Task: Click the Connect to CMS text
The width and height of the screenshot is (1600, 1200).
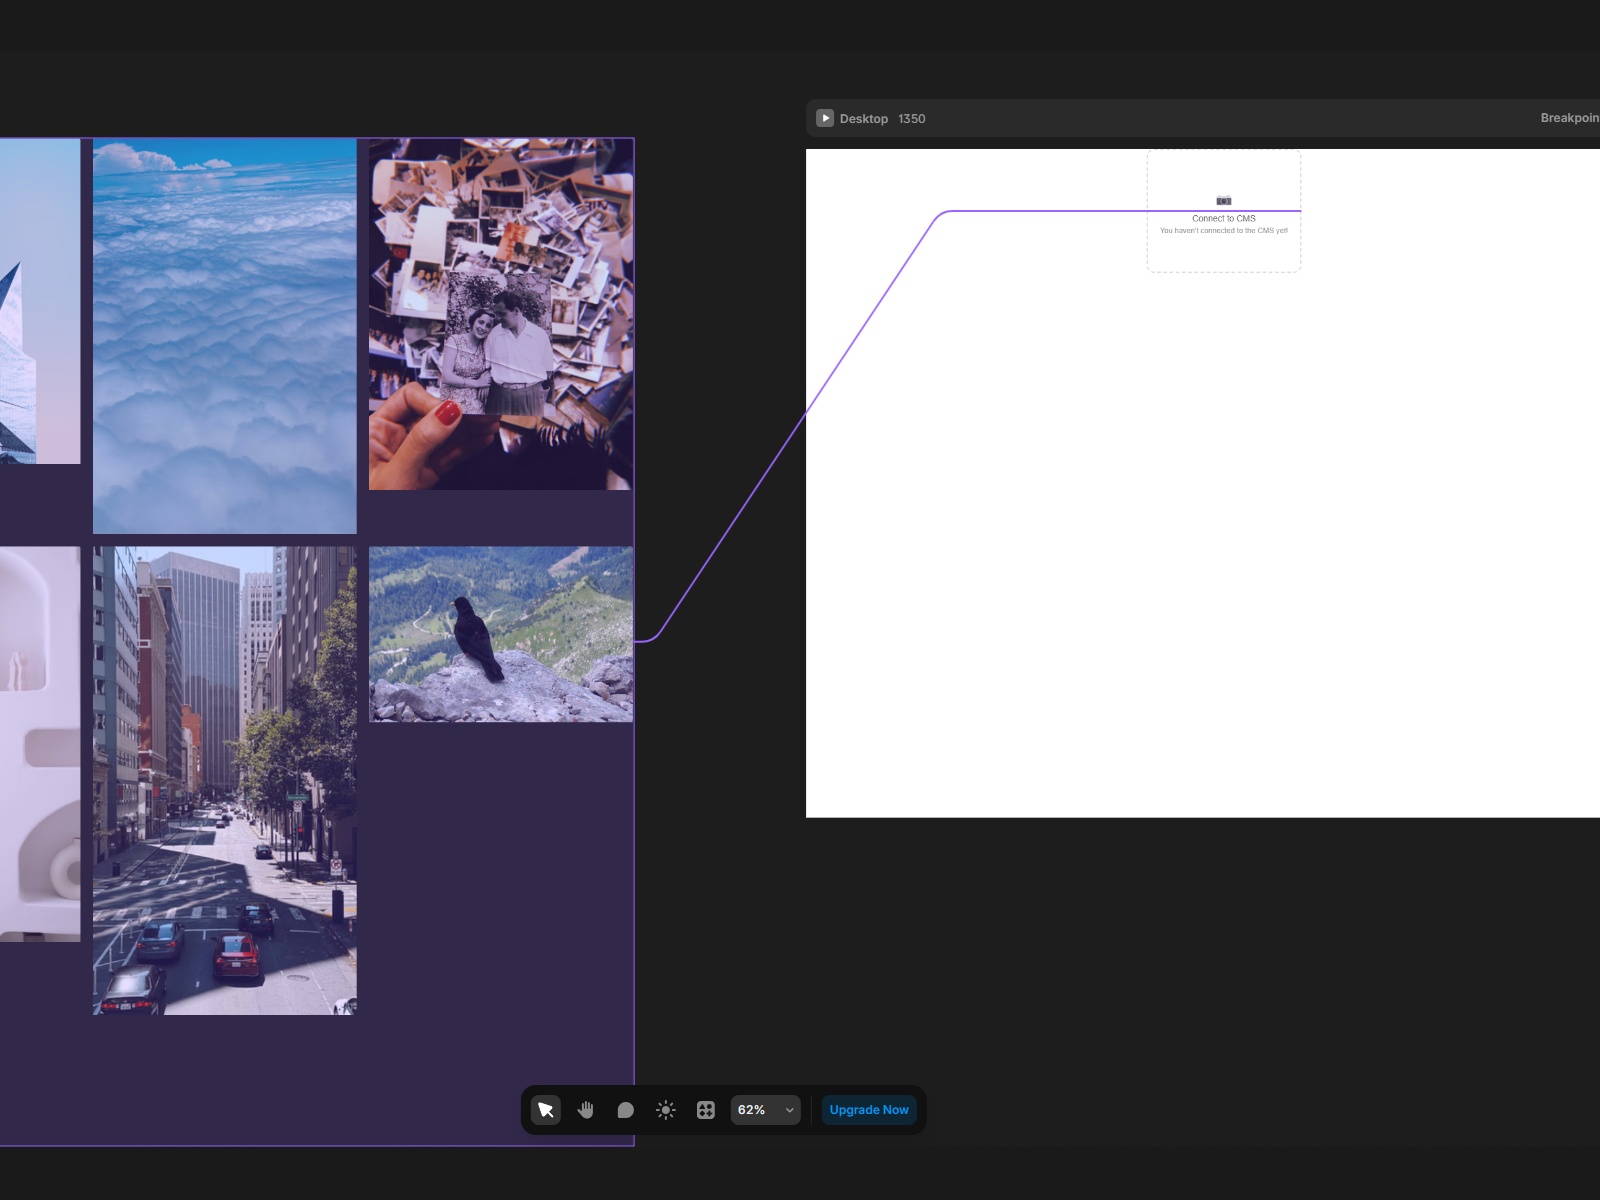Action: 1224,219
